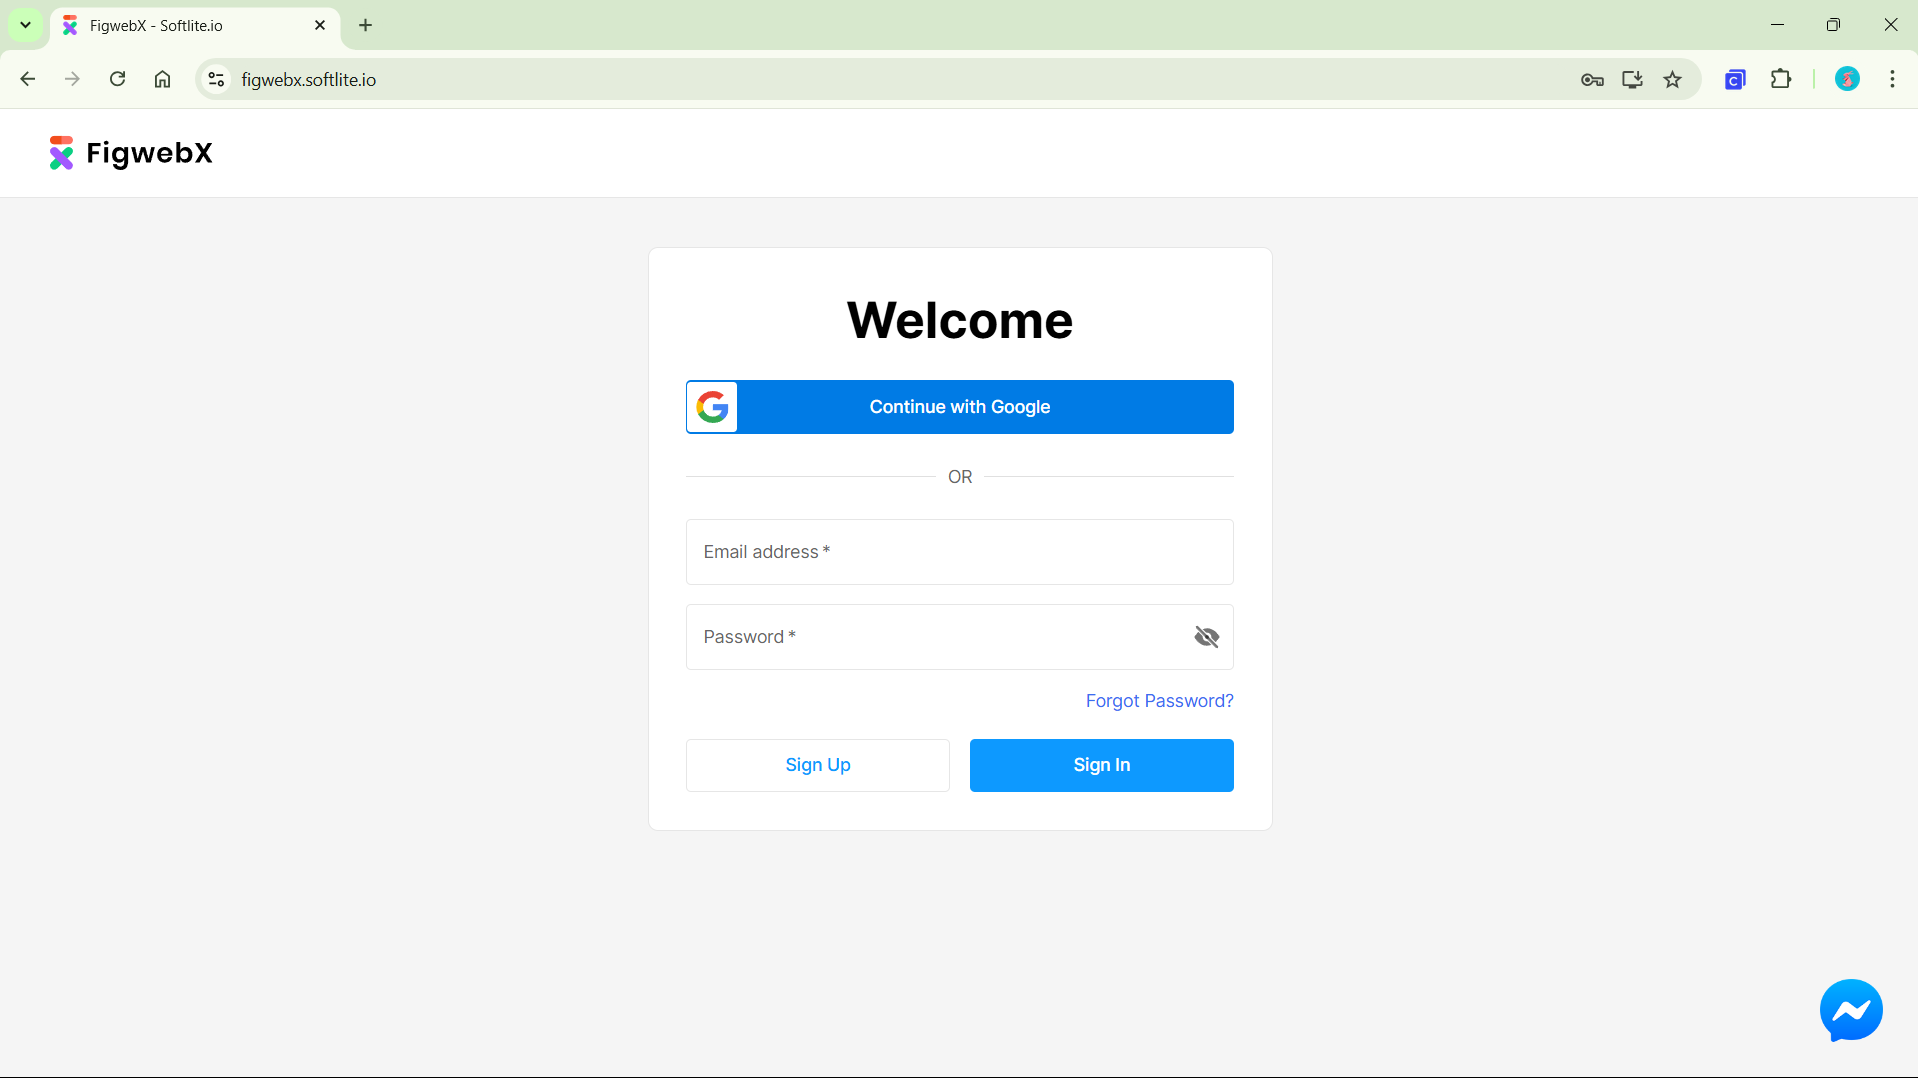Open the tab search dropdown arrow
The height and width of the screenshot is (1078, 1918).
pyautogui.click(x=25, y=25)
